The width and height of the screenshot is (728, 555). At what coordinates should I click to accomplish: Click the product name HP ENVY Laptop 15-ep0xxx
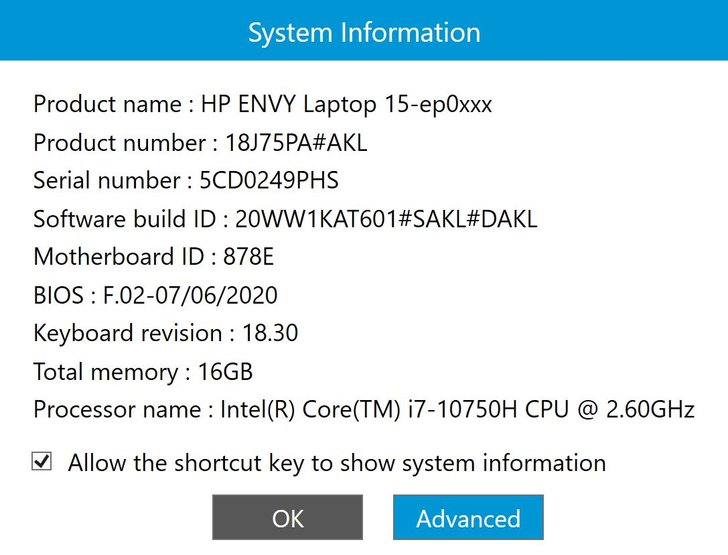[346, 104]
